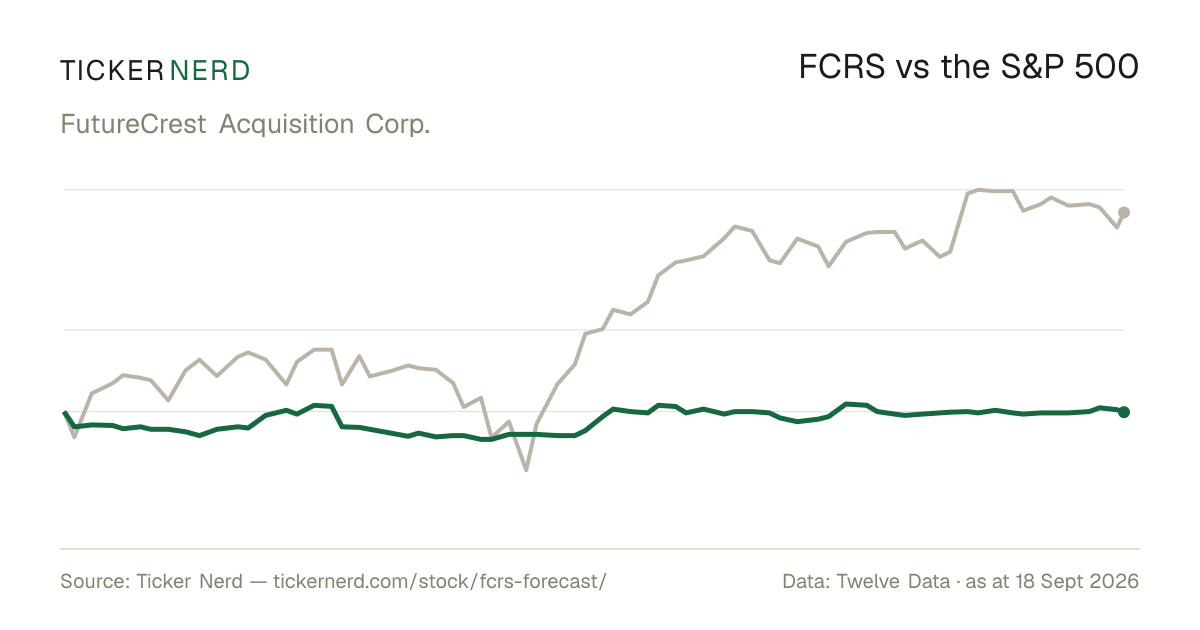1200x630 pixels.
Task: Click the green endpoint dot of FCRS line
Action: [x=1124, y=412]
